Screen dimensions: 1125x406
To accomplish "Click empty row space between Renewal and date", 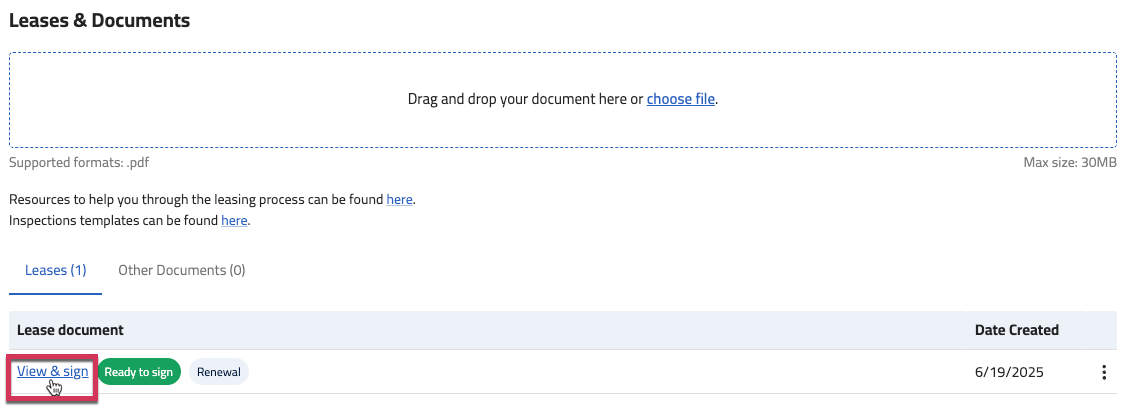I will point(610,372).
